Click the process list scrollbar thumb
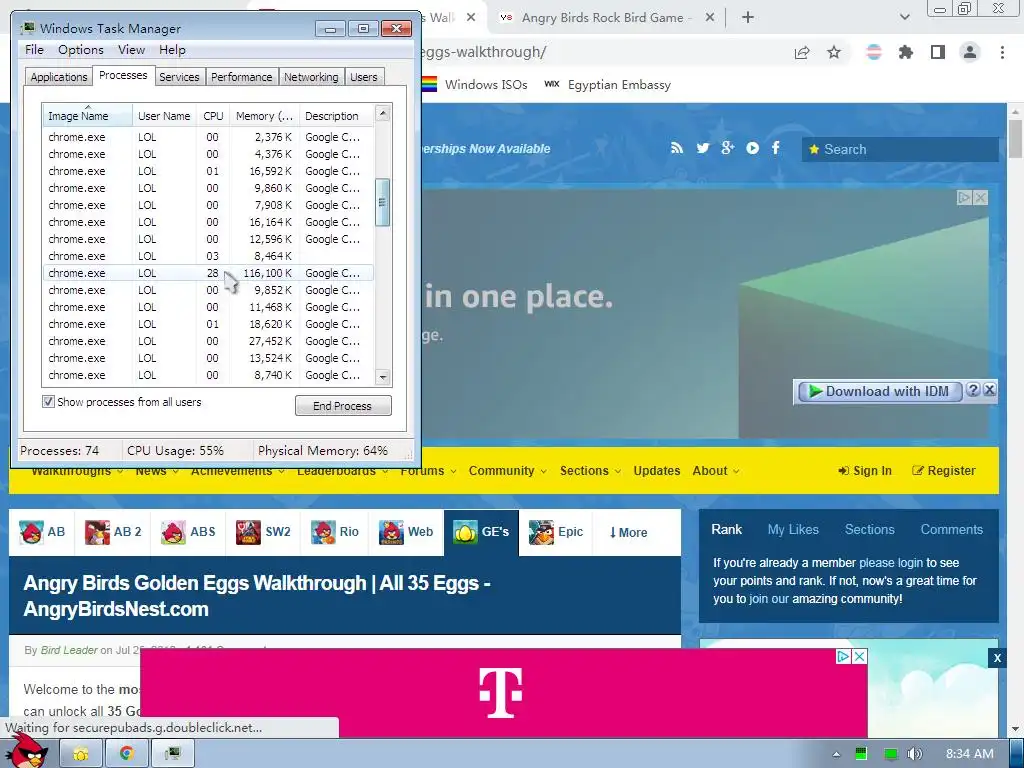Image resolution: width=1024 pixels, height=768 pixels. [x=383, y=202]
